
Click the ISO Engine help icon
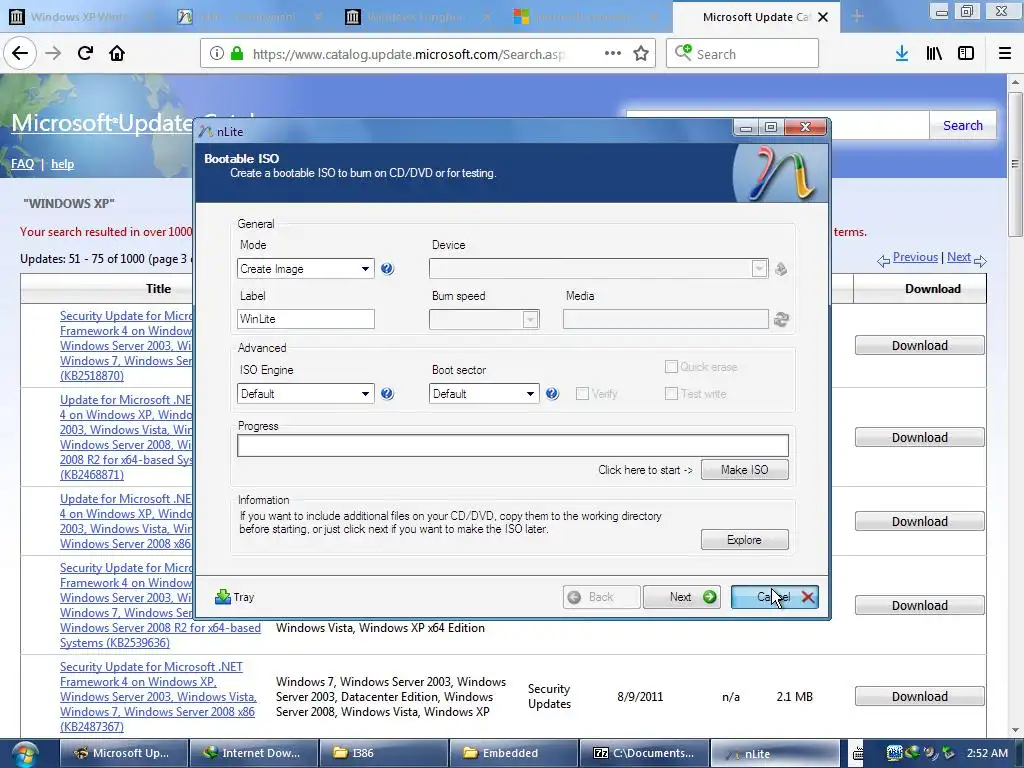point(387,393)
